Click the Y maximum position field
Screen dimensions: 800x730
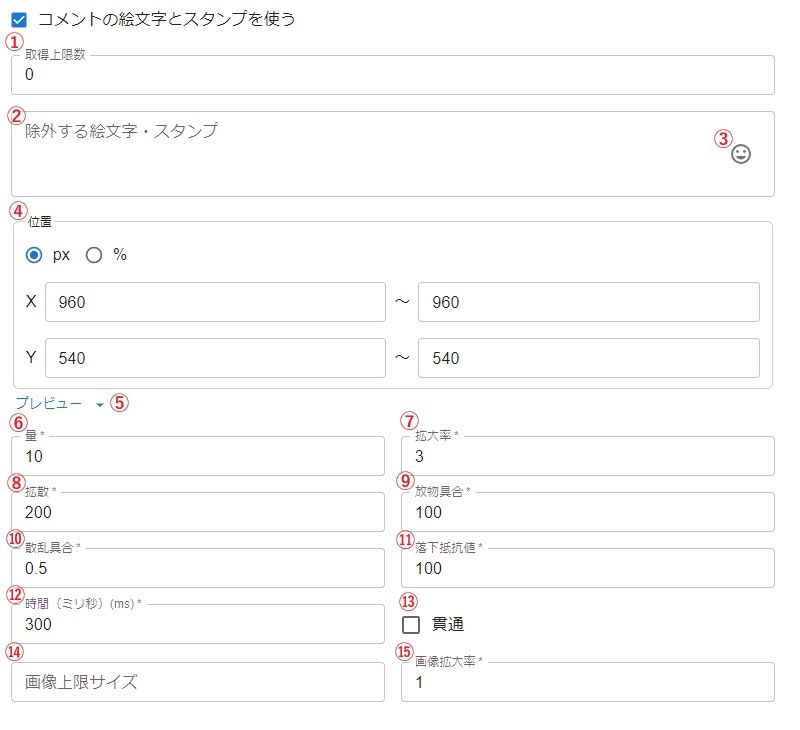(x=588, y=358)
